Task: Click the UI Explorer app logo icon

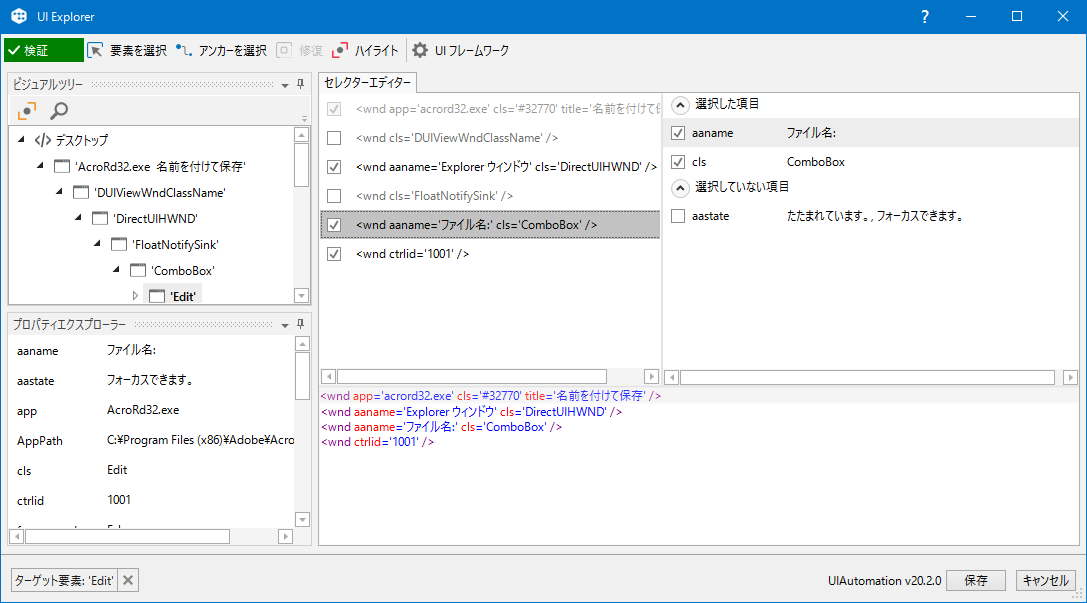Action: (19, 16)
